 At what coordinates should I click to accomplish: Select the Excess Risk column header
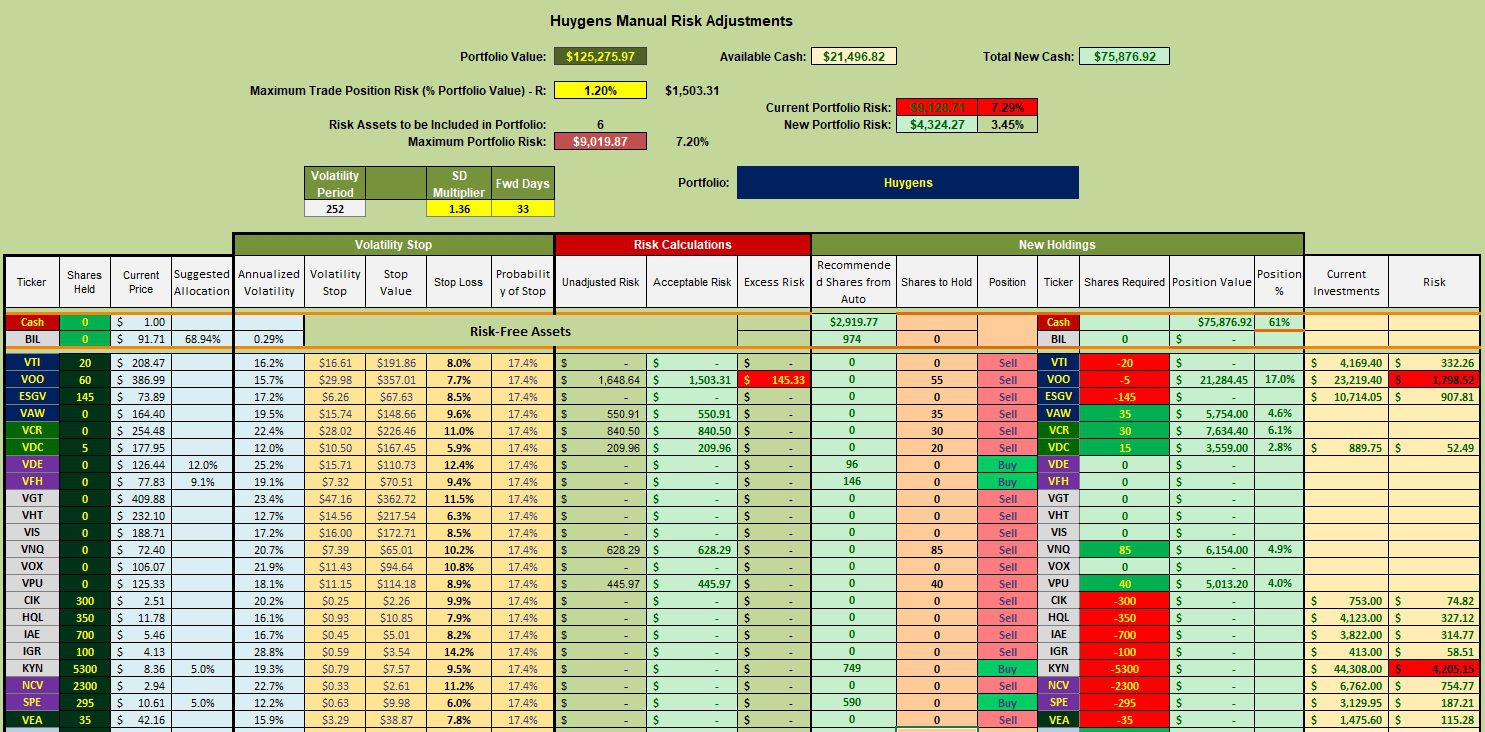click(775, 282)
